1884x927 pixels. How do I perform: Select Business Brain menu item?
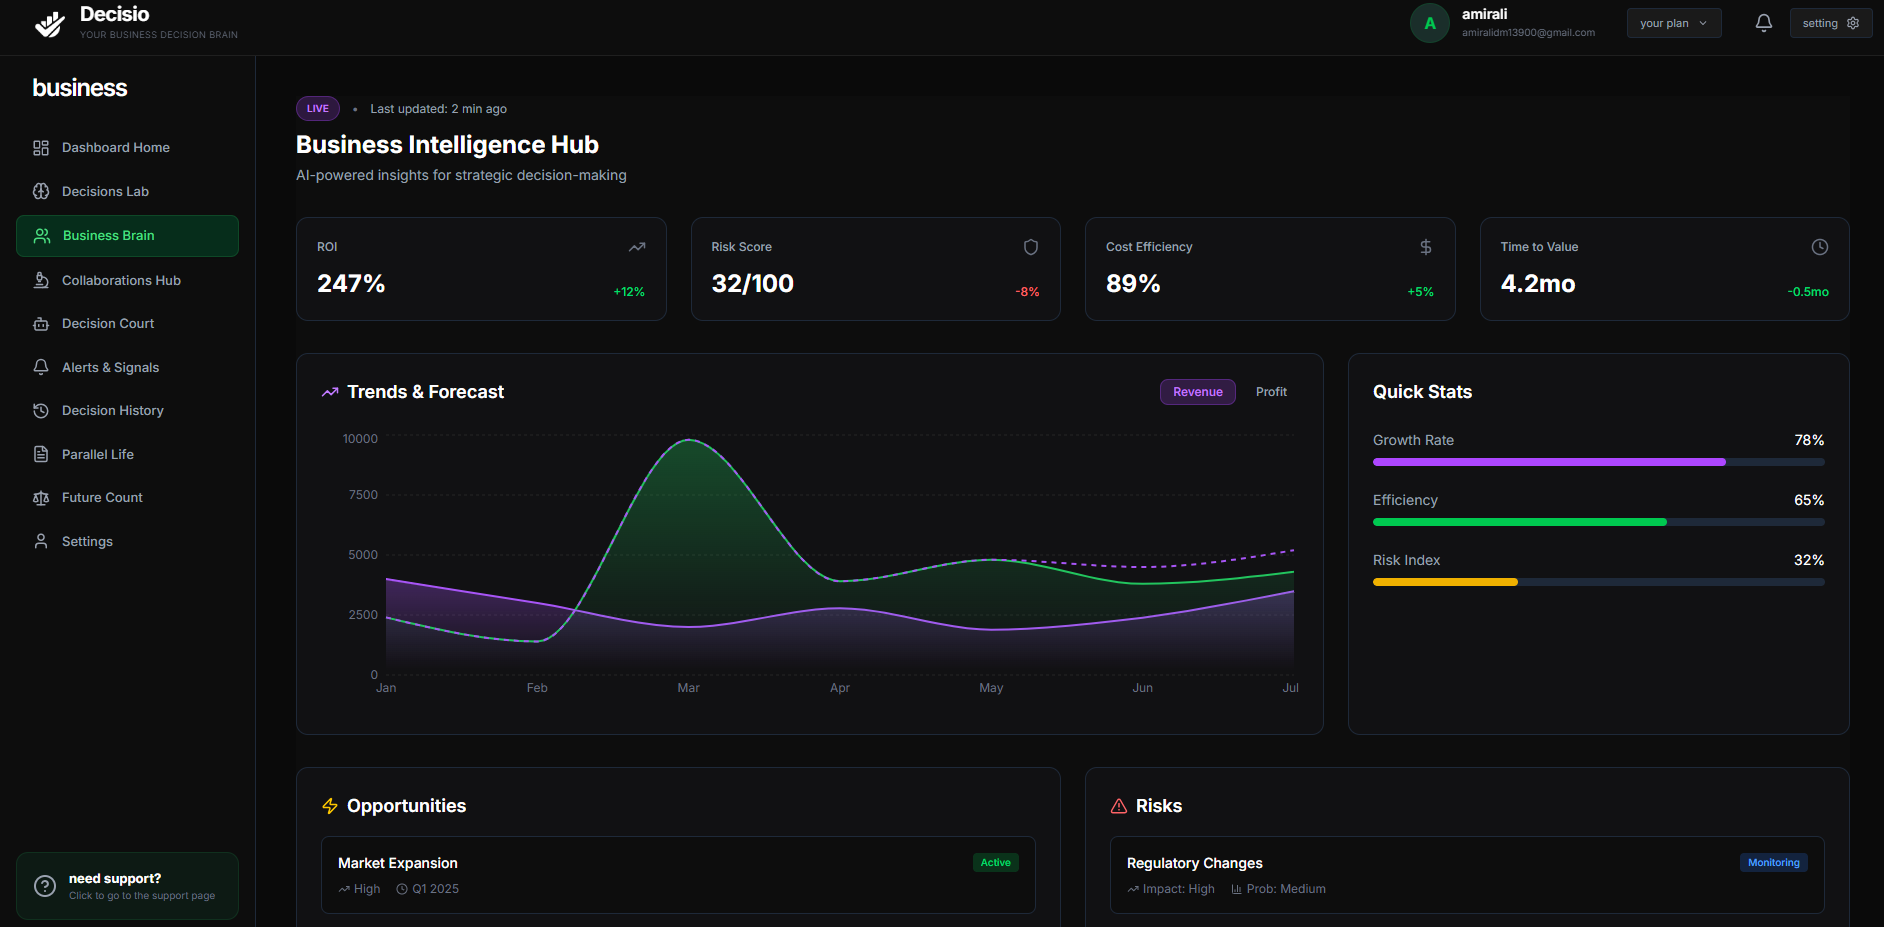[127, 236]
